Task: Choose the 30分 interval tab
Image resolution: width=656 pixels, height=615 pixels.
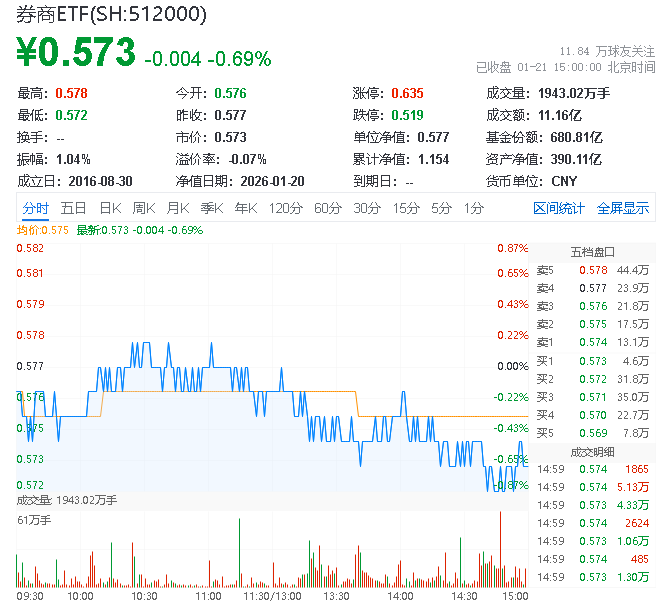Action: pos(367,208)
